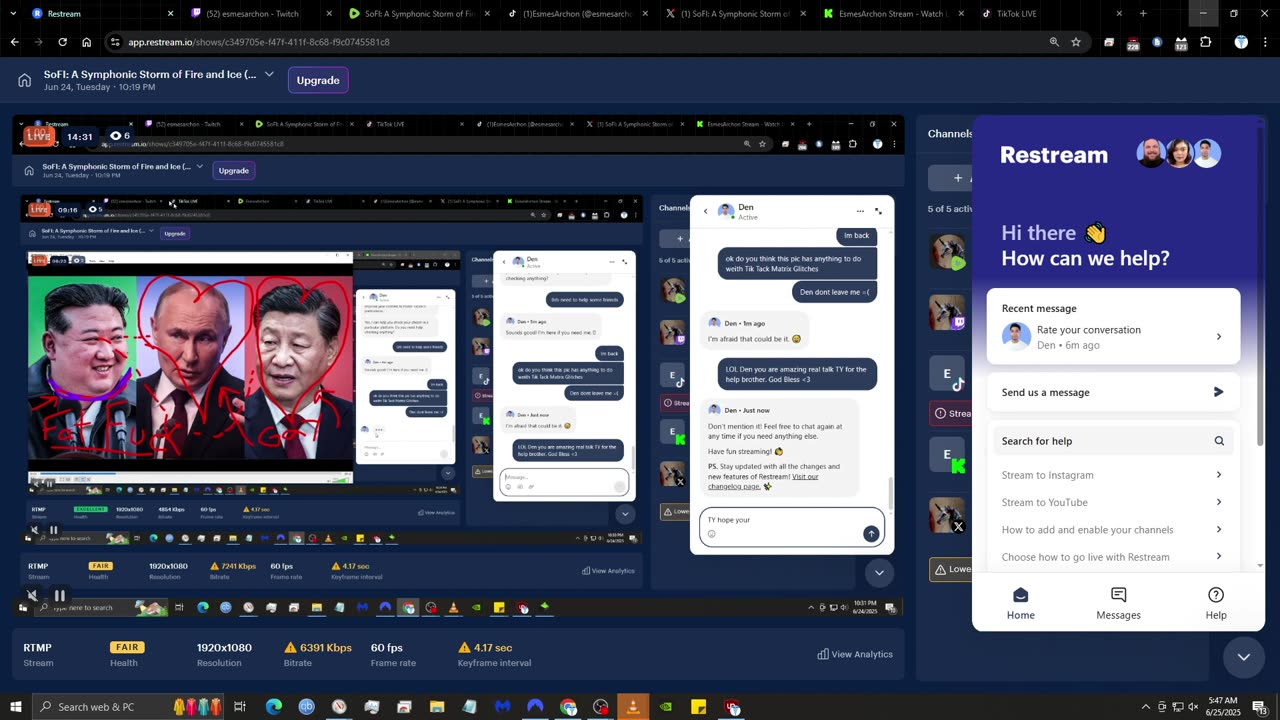Click the send arrow in Send us a message
1280x720 pixels.
(1218, 392)
